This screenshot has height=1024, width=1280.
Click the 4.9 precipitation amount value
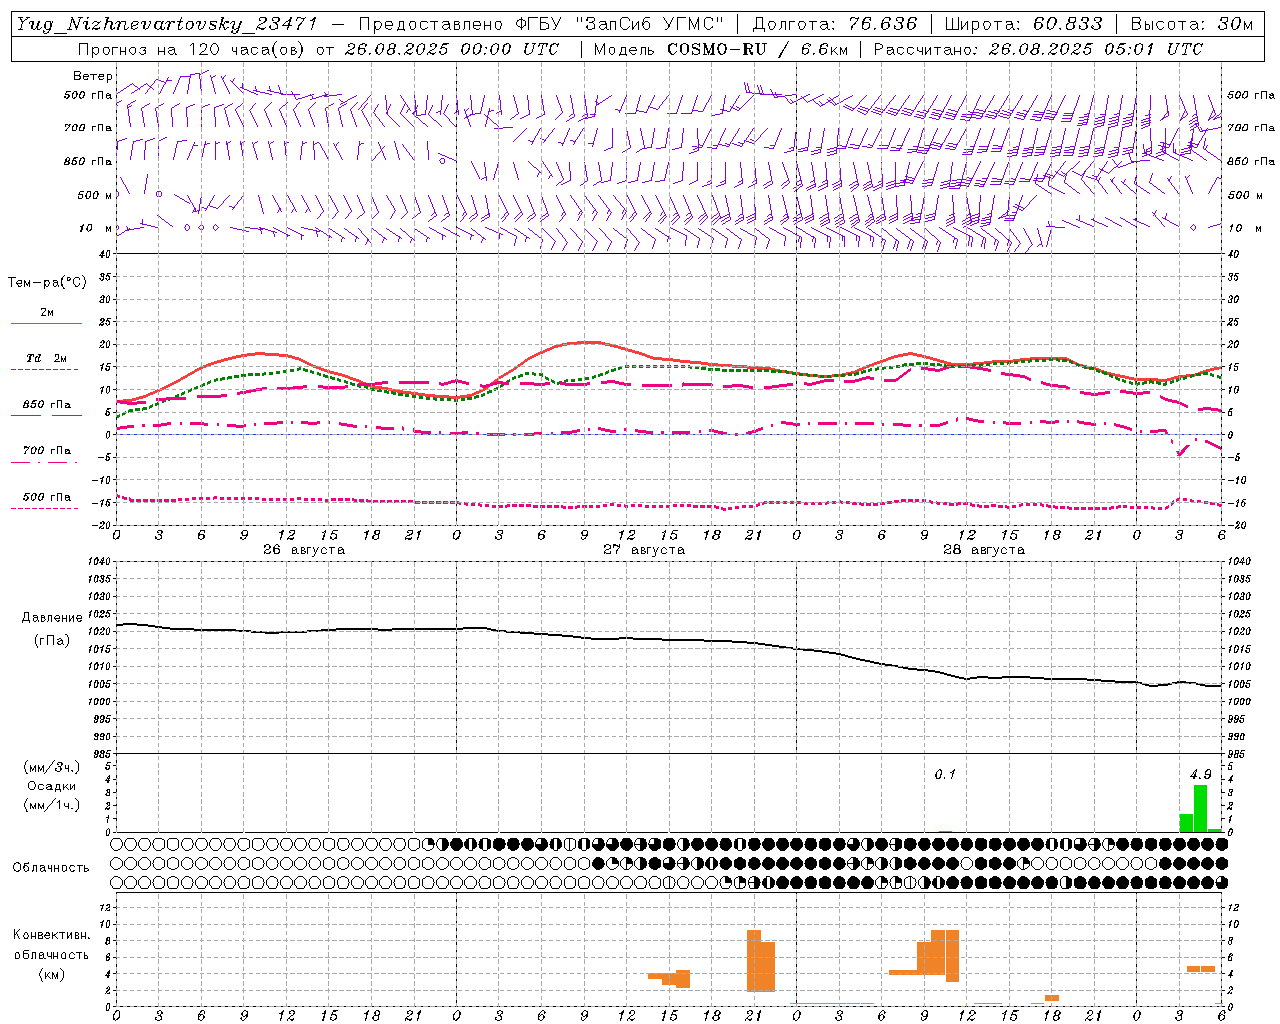(1200, 775)
